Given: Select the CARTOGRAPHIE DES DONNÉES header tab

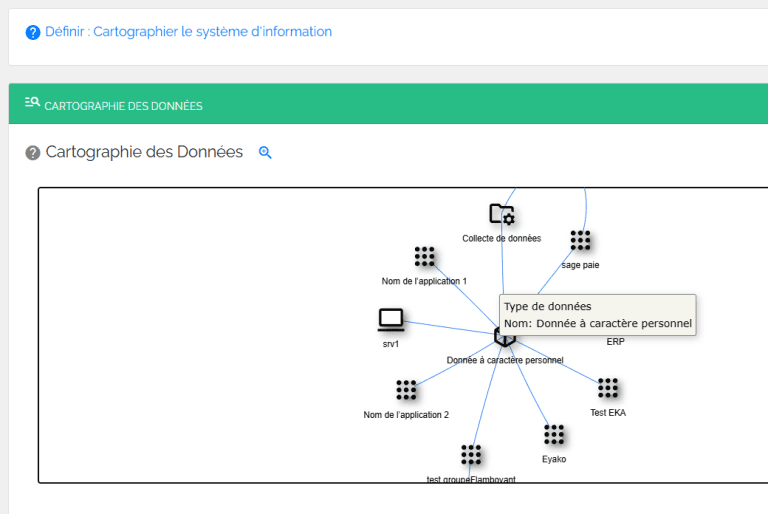Looking at the screenshot, I should (x=123, y=106).
